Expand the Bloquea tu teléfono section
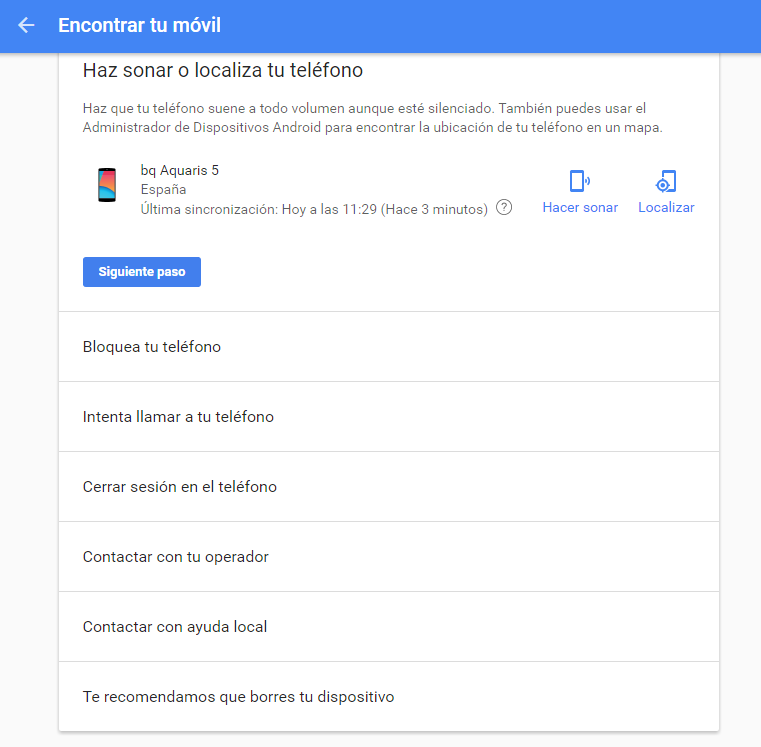This screenshot has width=761, height=747. pyautogui.click(x=152, y=347)
